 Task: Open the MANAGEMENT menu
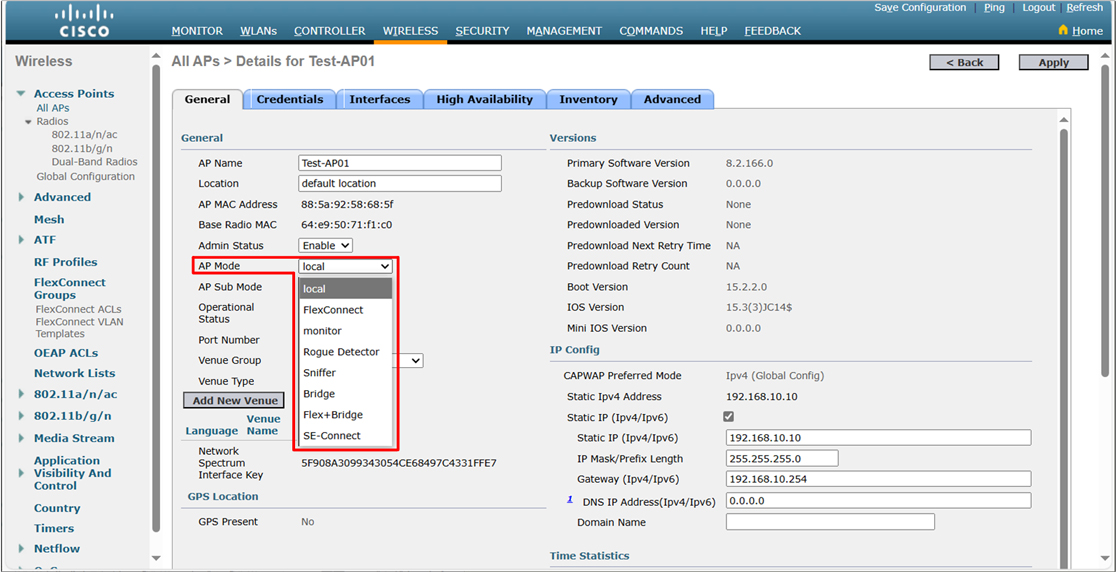tap(564, 31)
